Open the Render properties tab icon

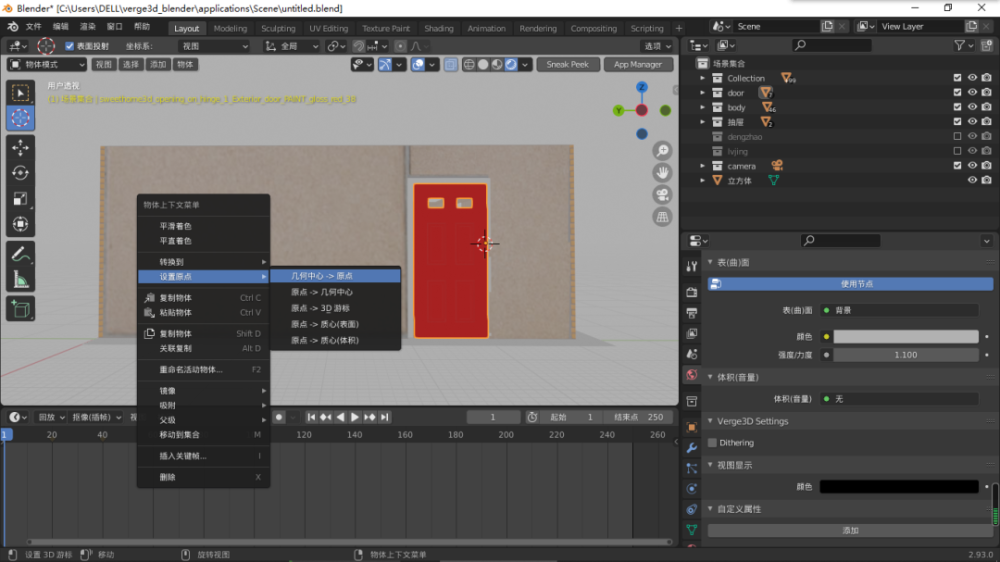click(692, 292)
